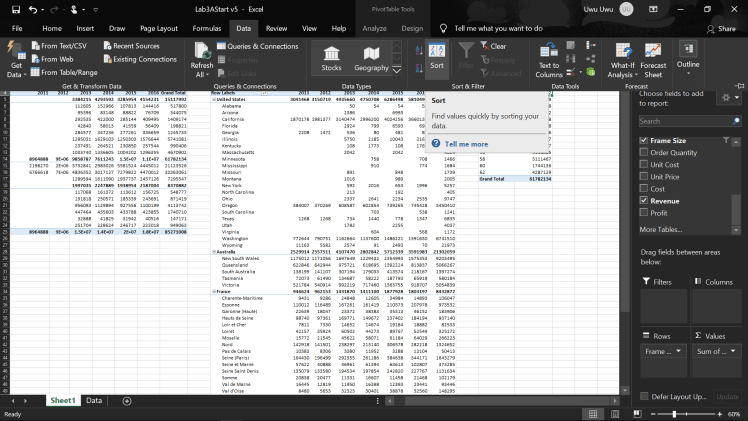Switch to the Formulas ribbon tab

coord(206,29)
